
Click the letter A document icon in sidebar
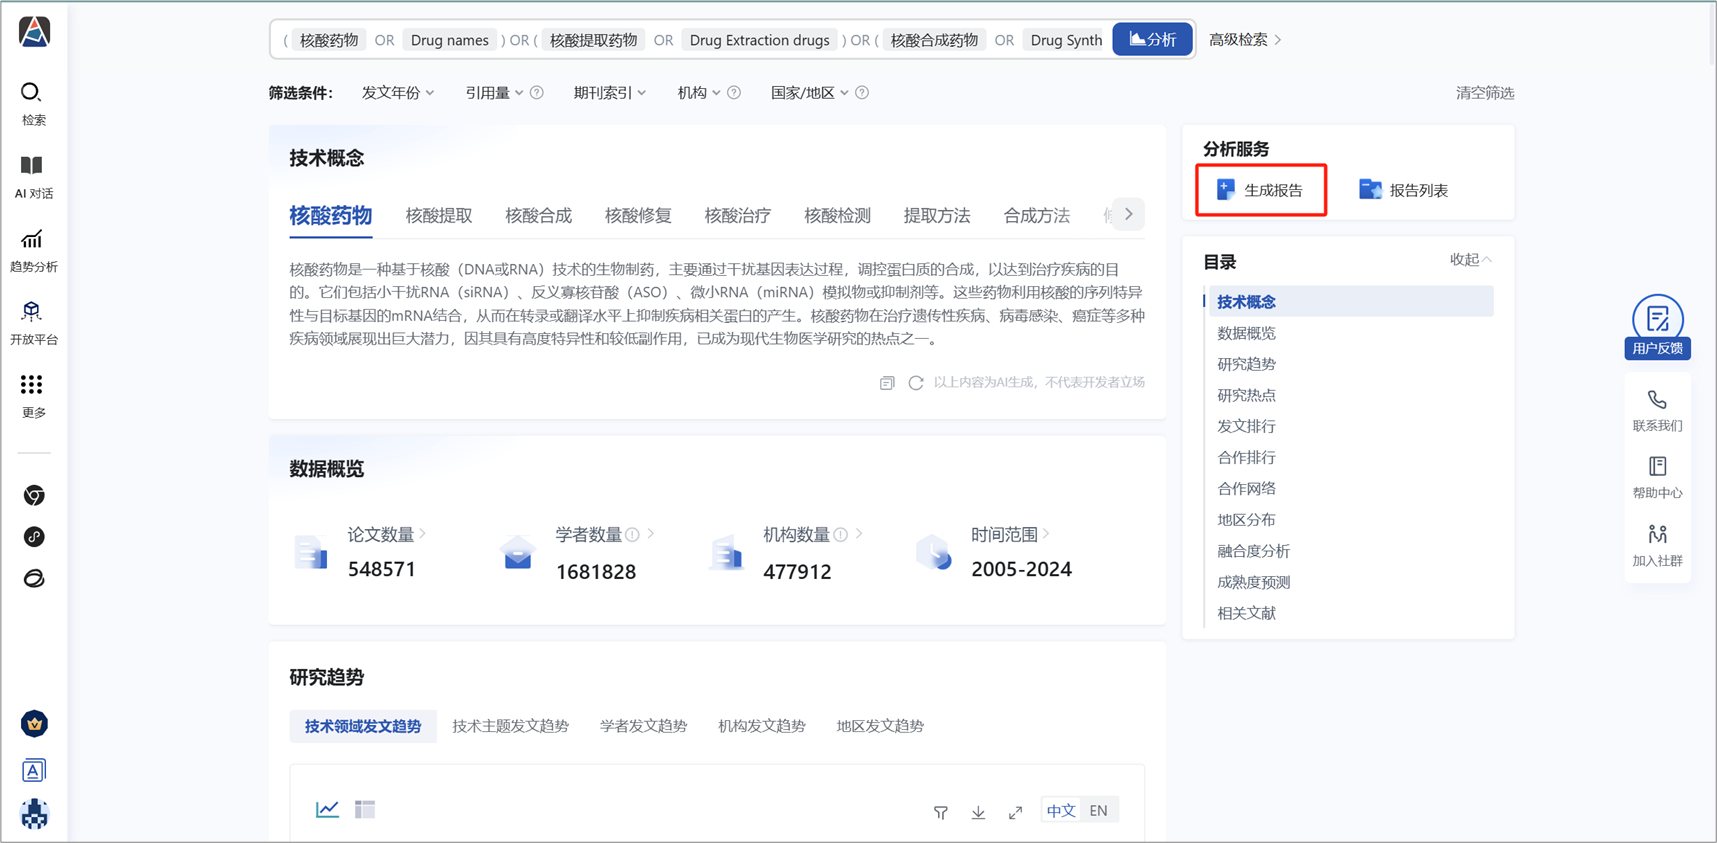34,770
